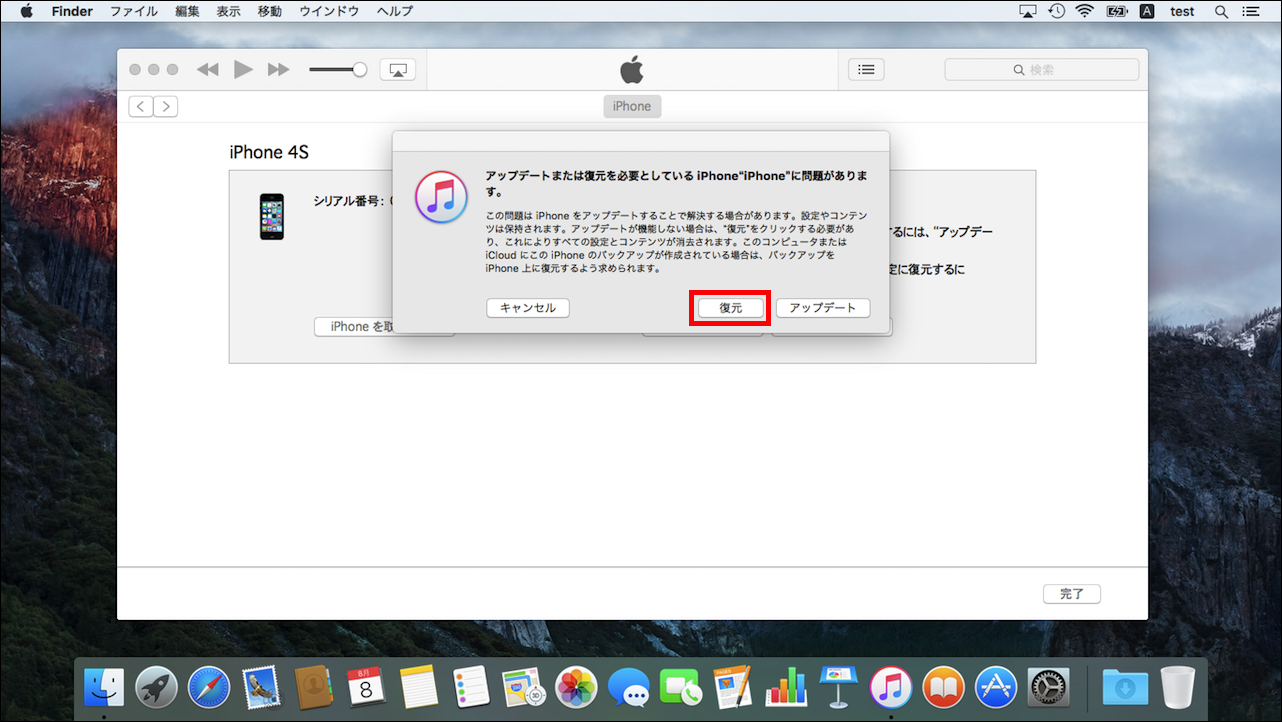Open Notification Center menu bar icon
The image size is (1282, 722).
click(x=1251, y=12)
